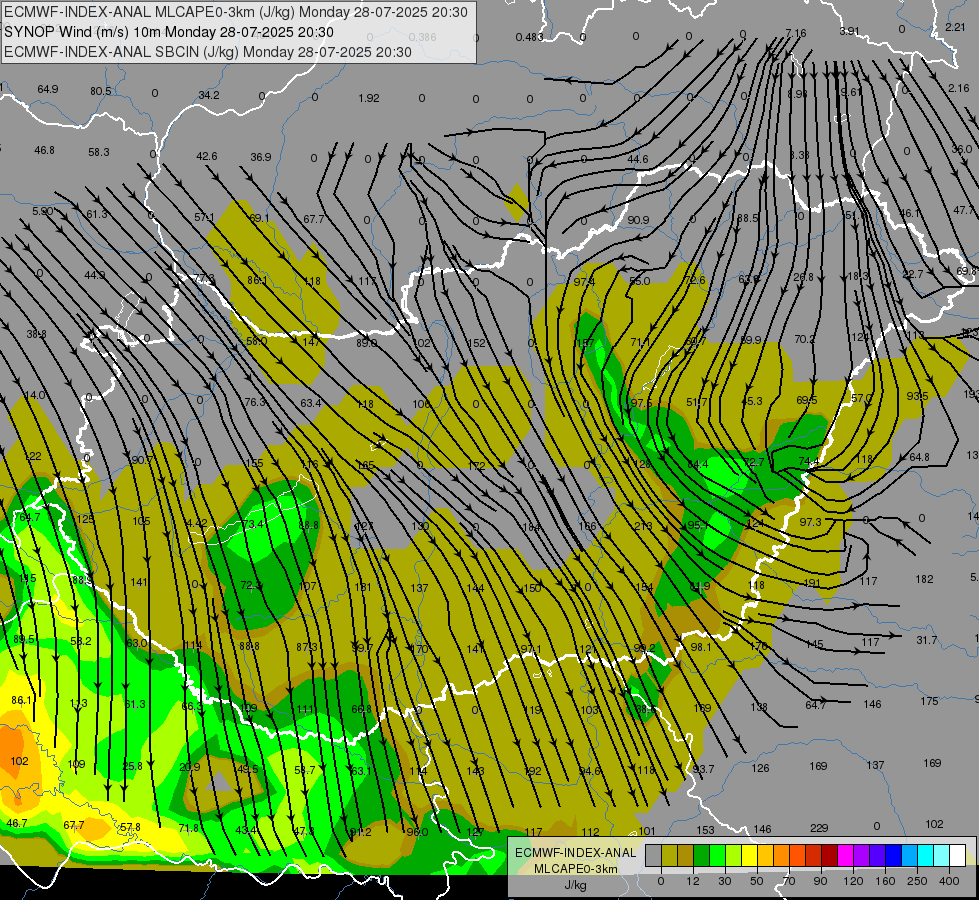Click the legend scale value 120

tap(853, 881)
